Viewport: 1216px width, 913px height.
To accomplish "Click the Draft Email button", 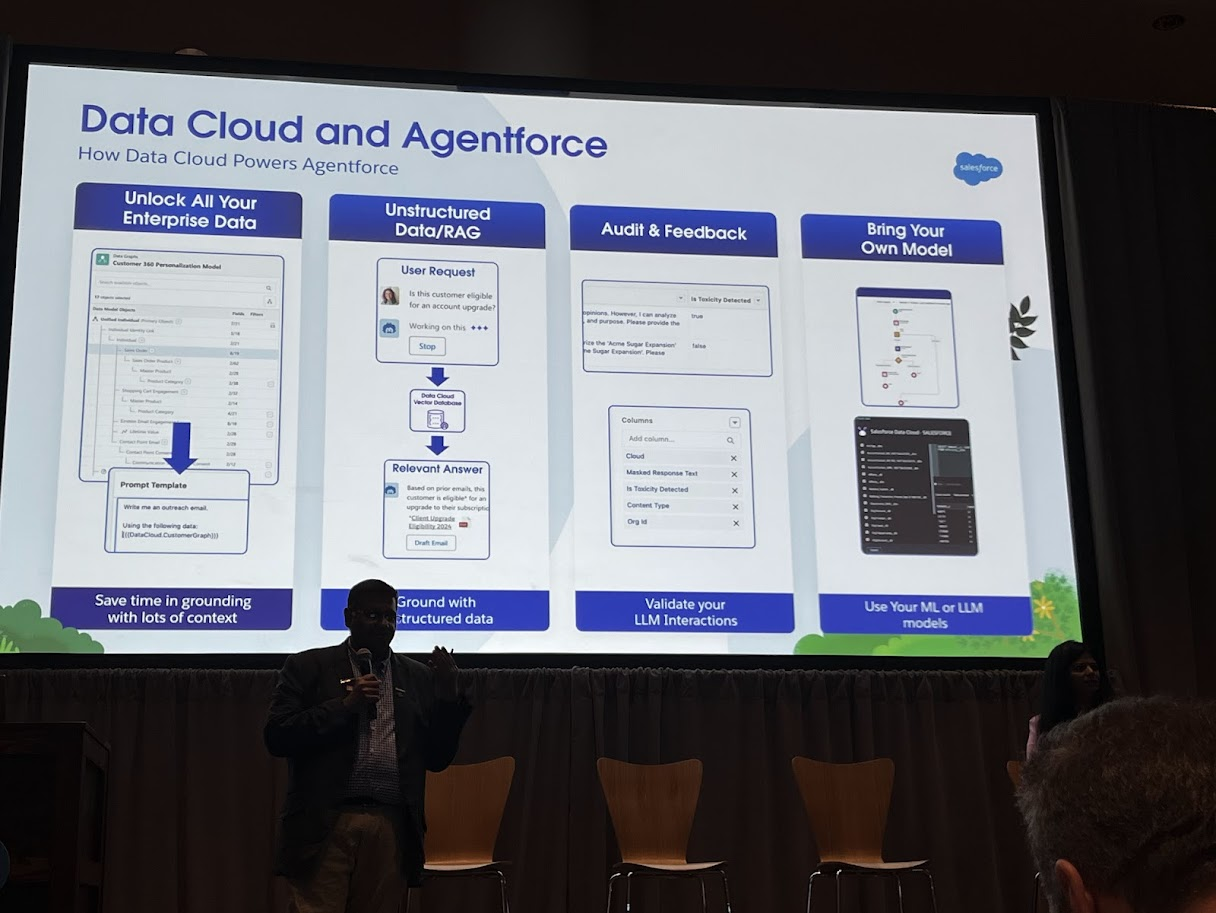I will [431, 542].
